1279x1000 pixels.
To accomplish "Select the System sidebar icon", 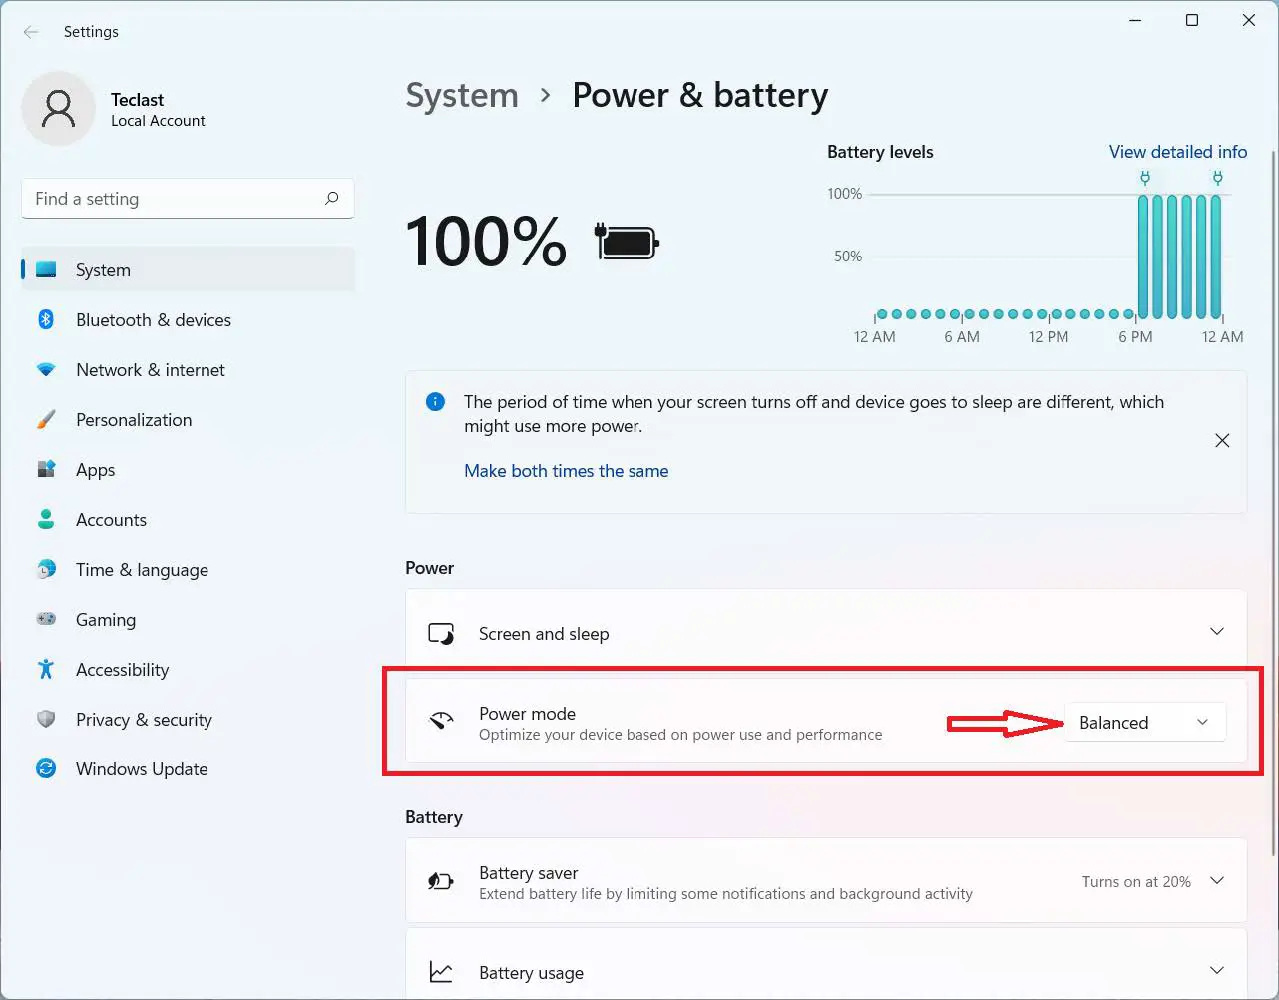I will (x=46, y=269).
